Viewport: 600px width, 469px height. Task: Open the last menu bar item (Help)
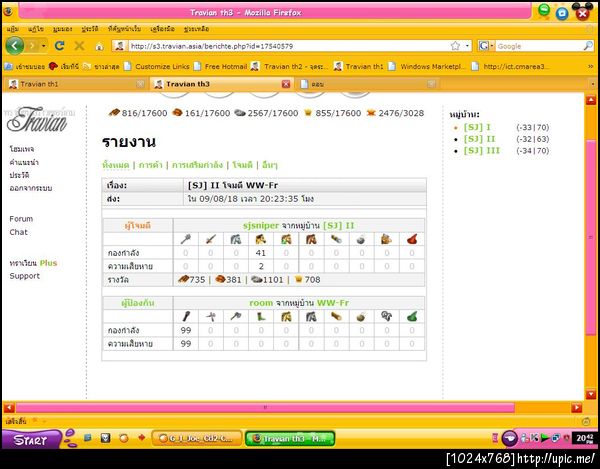[196, 29]
